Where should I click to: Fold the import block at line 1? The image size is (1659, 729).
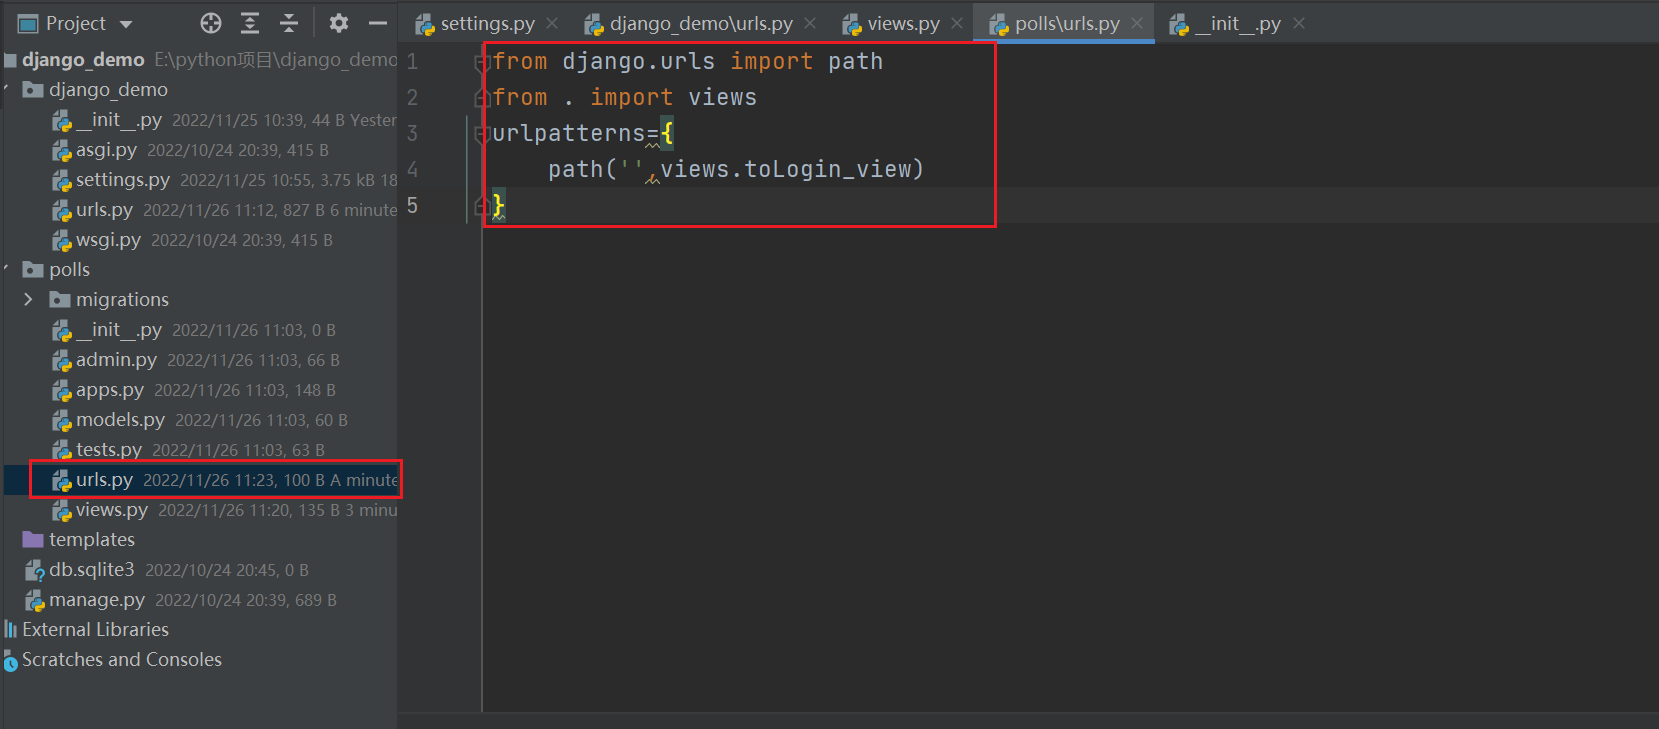click(x=482, y=63)
